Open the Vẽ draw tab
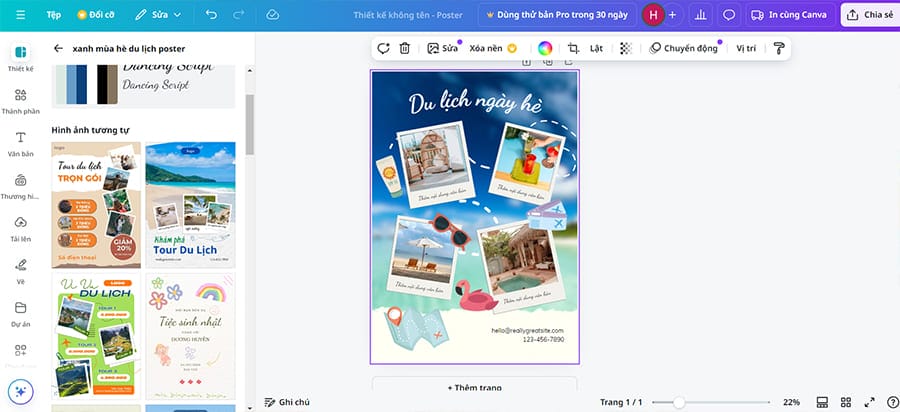The image size is (900, 412). [x=21, y=271]
